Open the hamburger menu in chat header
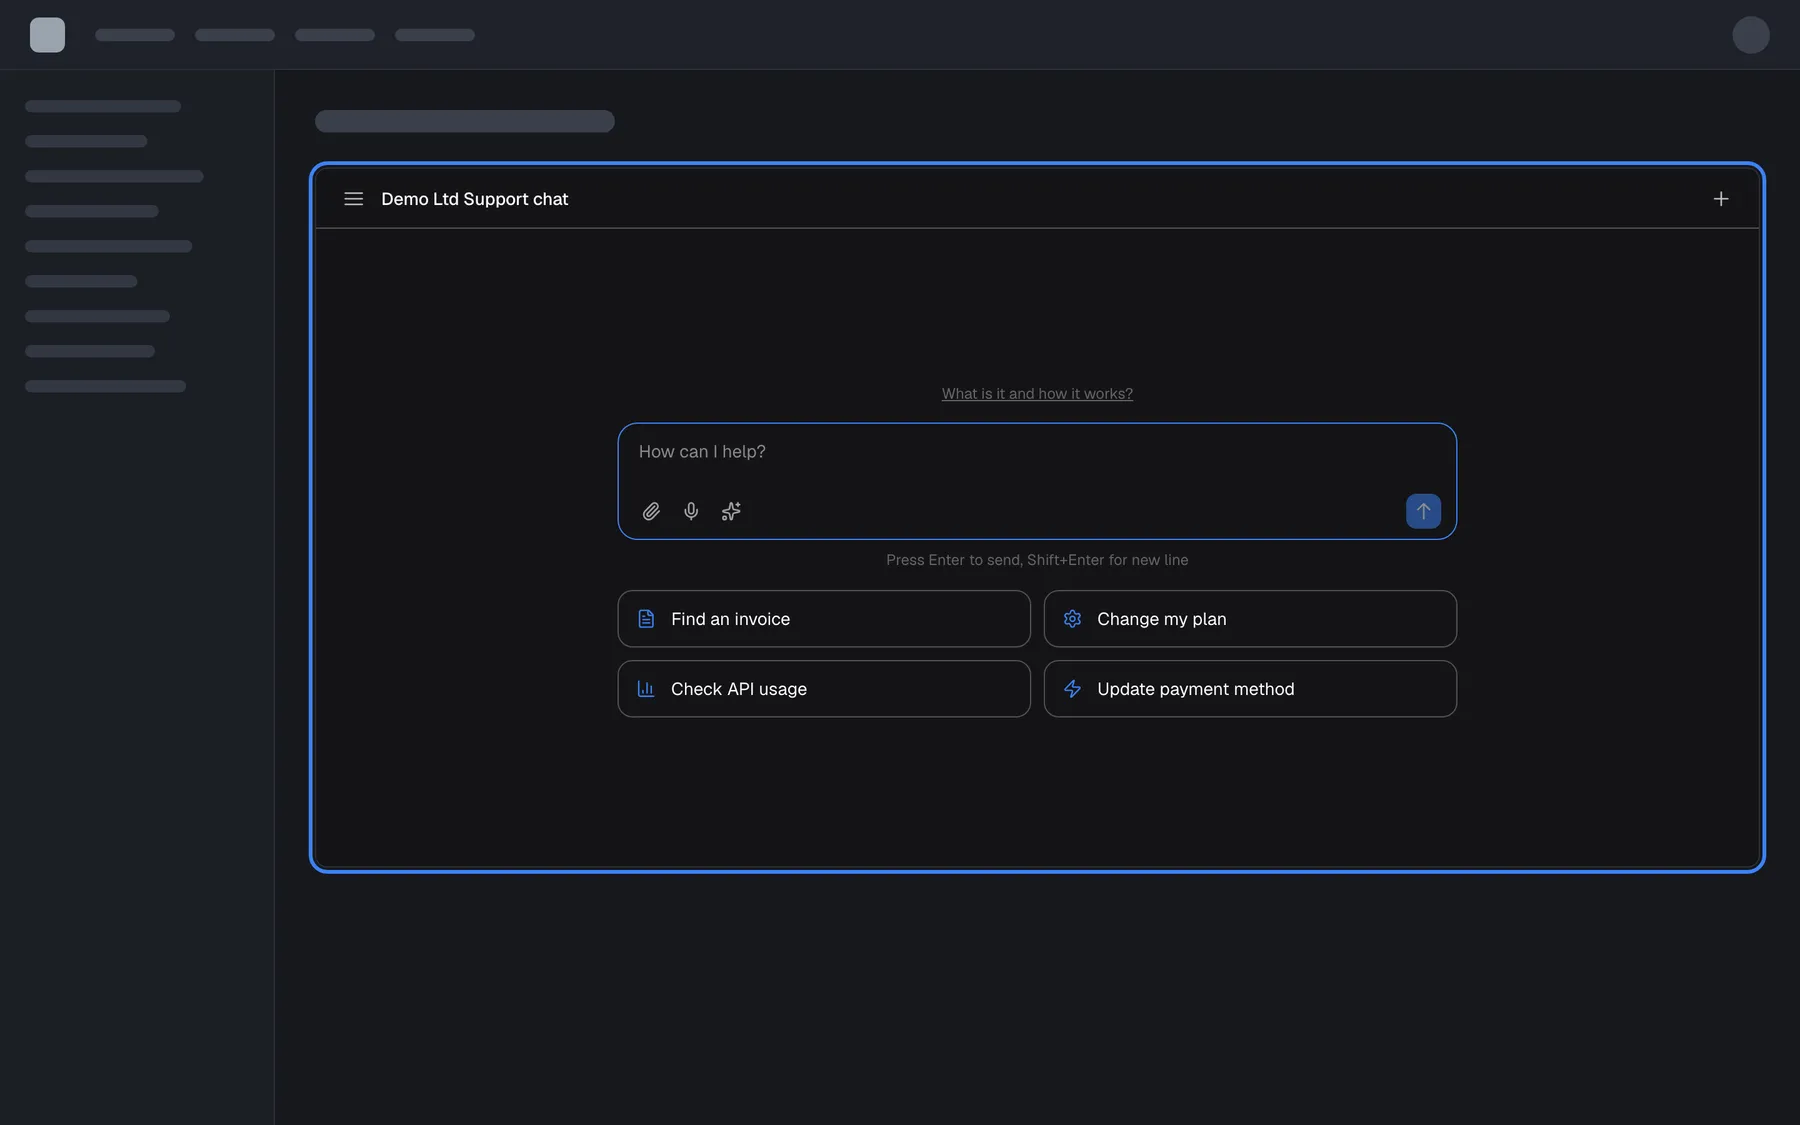Screen dimensions: 1800x1125 (353, 199)
